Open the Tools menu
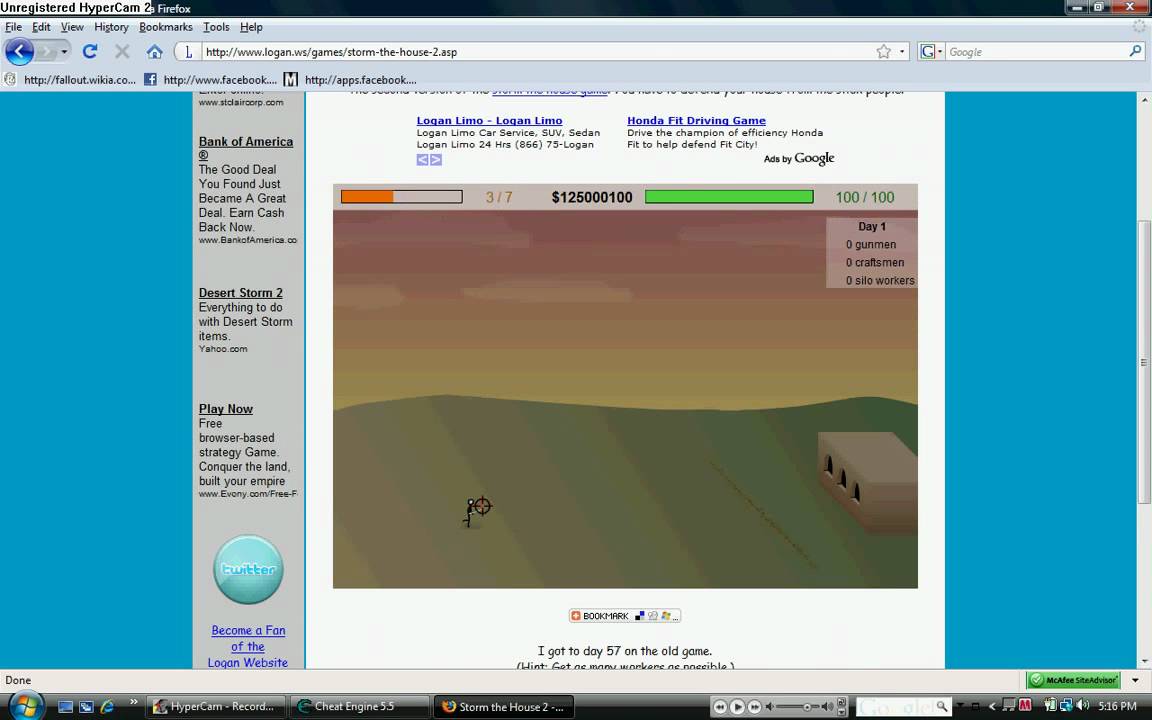The image size is (1152, 720). coord(216,27)
